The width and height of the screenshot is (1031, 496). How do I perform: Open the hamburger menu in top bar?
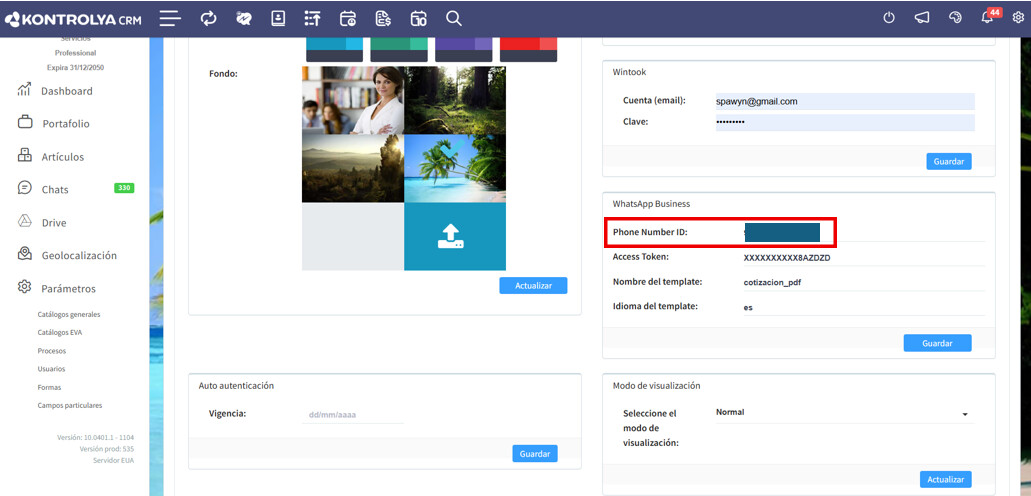coord(170,18)
